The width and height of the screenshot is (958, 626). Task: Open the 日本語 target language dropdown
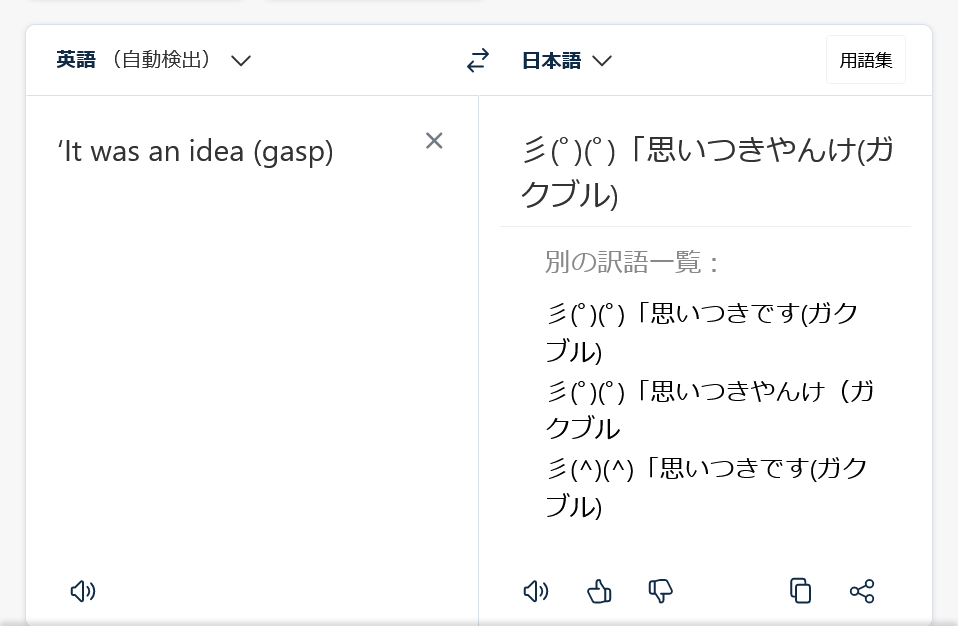(x=553, y=61)
